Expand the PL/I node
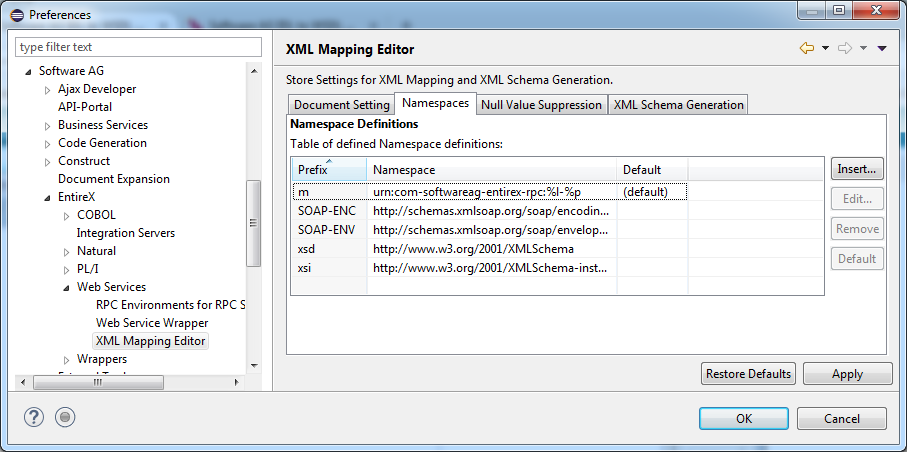907x452 pixels. [67, 270]
